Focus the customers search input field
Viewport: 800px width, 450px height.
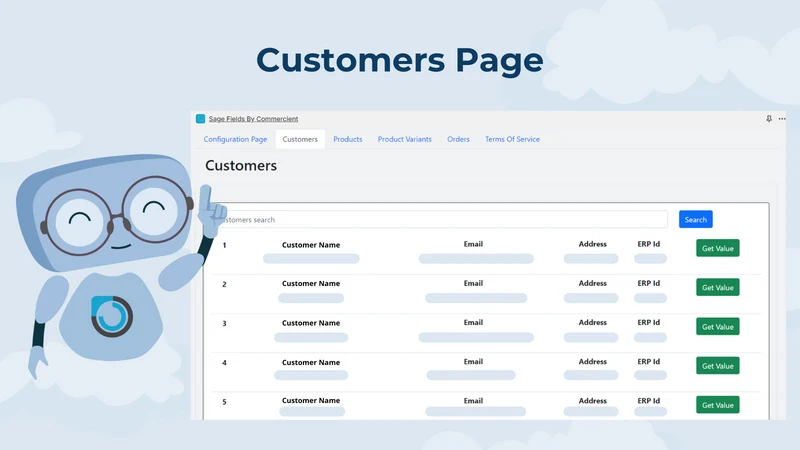coord(440,219)
